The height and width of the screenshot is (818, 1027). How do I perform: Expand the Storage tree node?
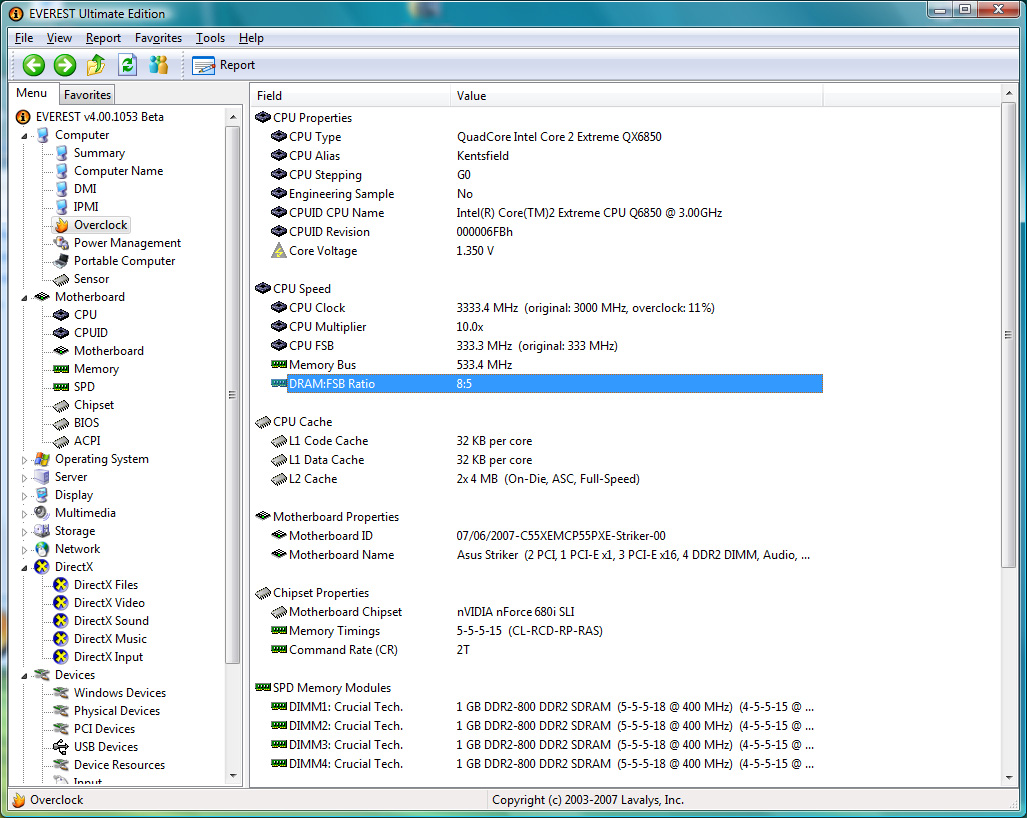(24, 532)
